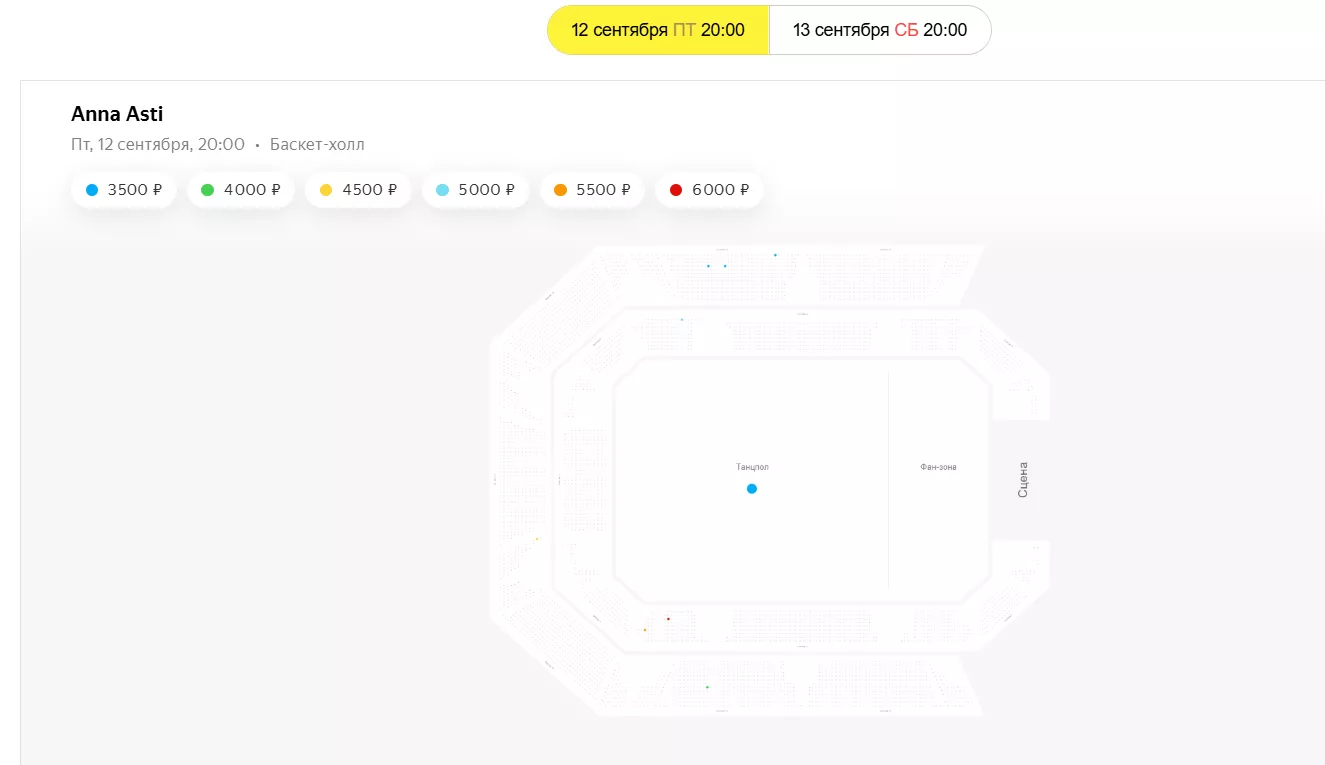
Task: Click the Баскет-холл venue name
Action: pos(317,145)
